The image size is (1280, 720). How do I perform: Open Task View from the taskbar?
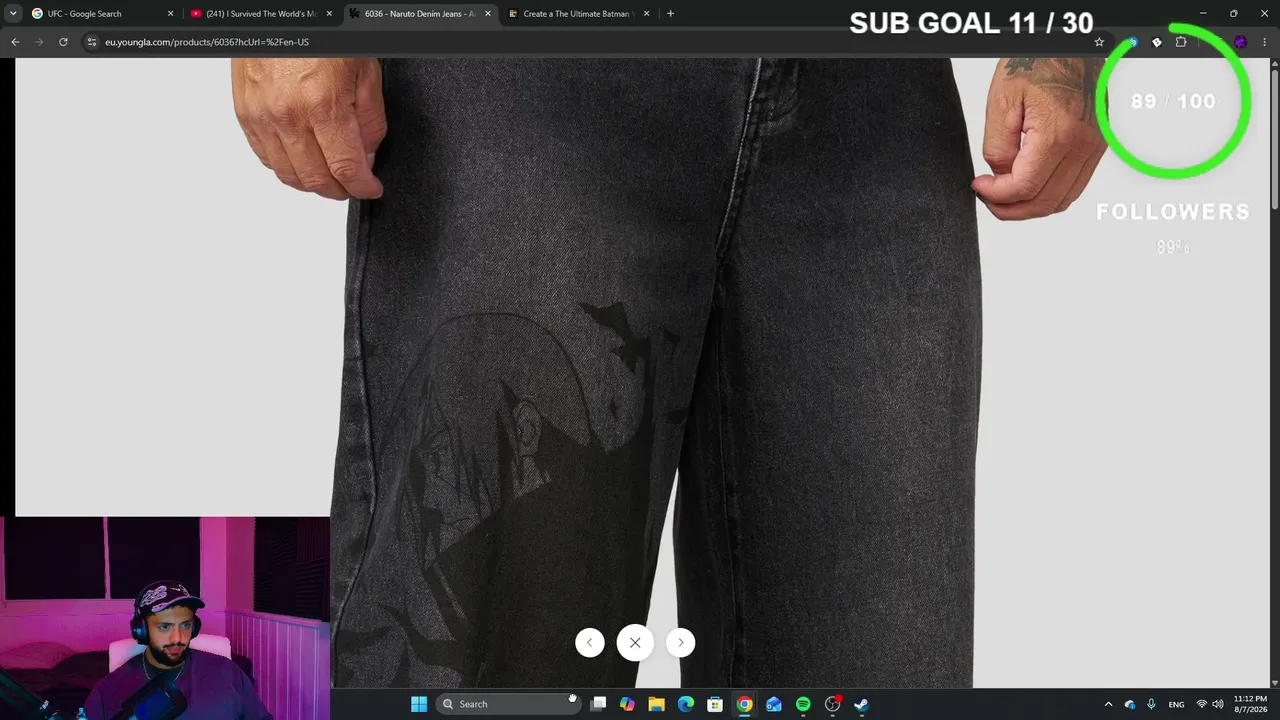tap(598, 704)
